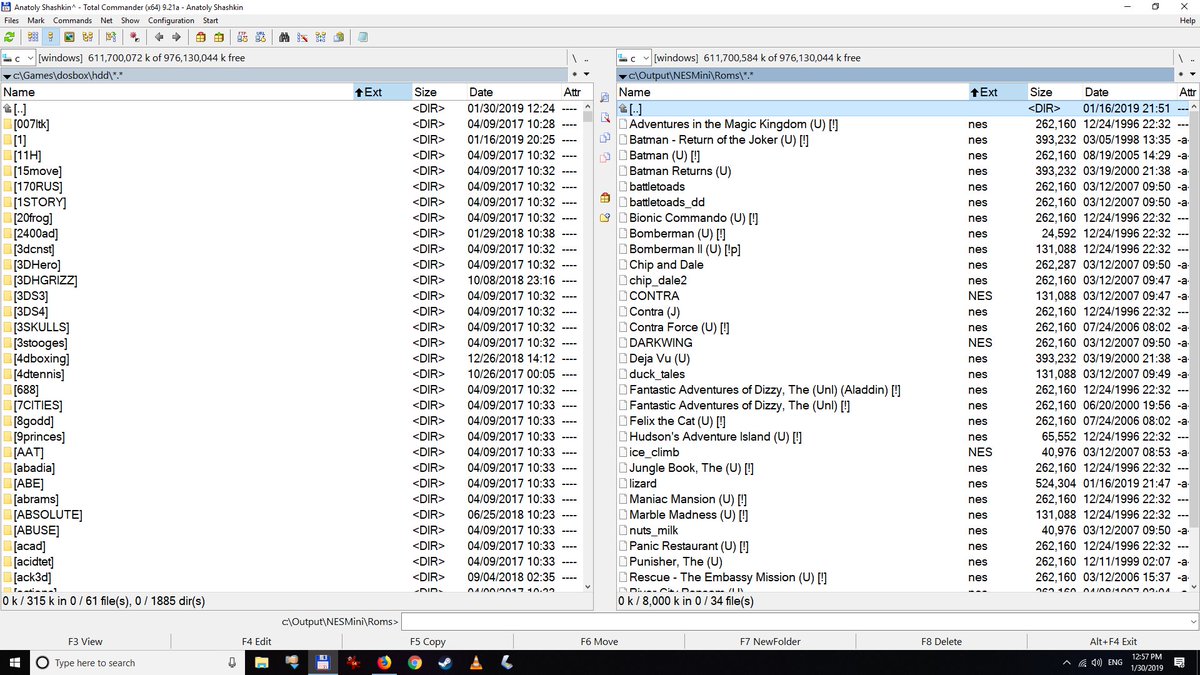Open the VLC cone icon in taskbar
The image size is (1200, 675).
point(477,662)
